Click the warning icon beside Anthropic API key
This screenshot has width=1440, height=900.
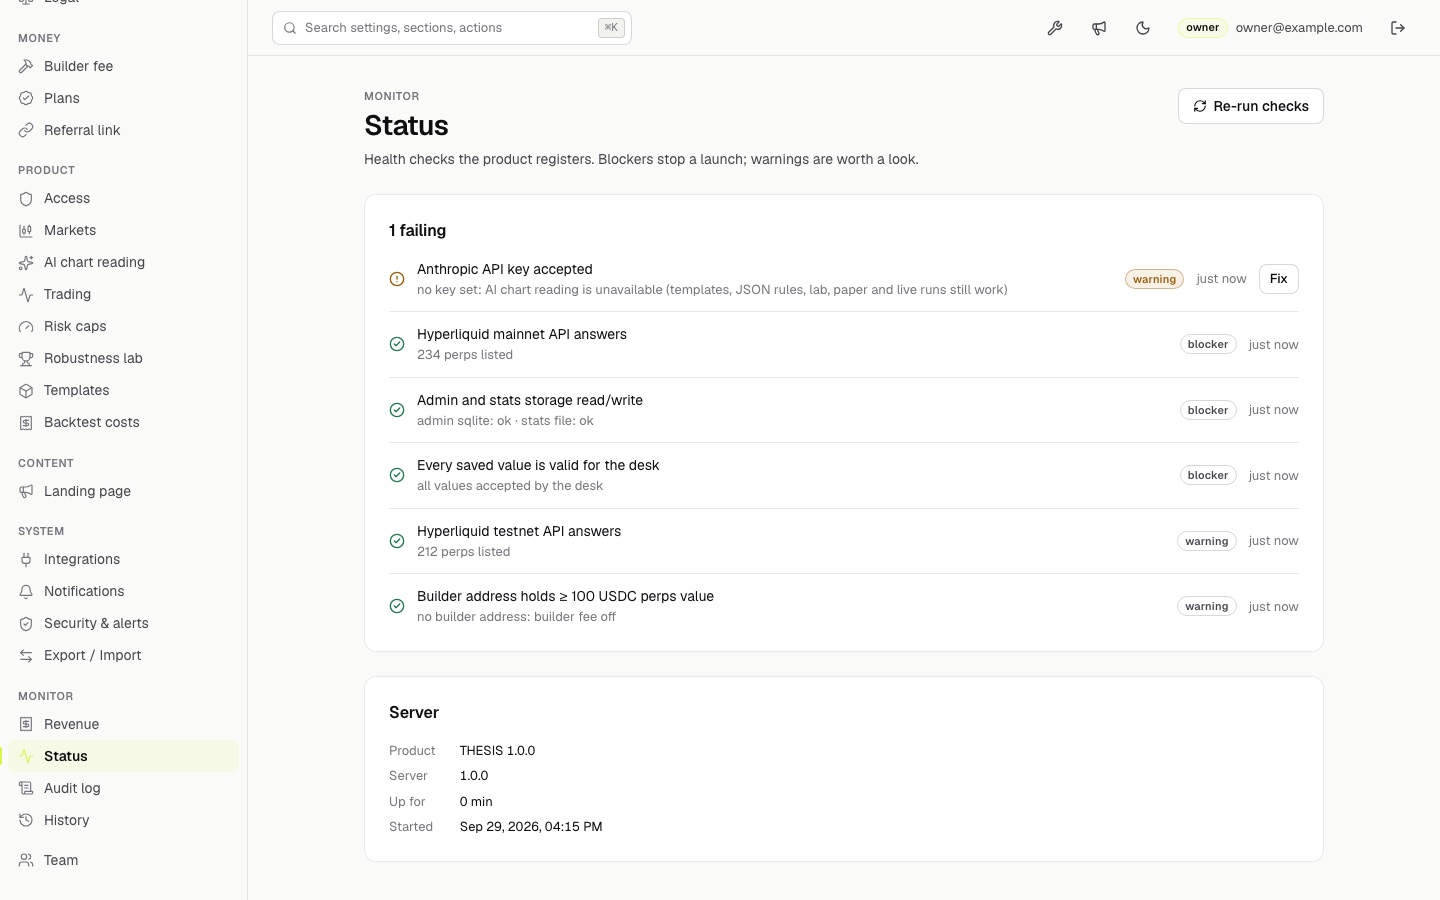point(397,279)
